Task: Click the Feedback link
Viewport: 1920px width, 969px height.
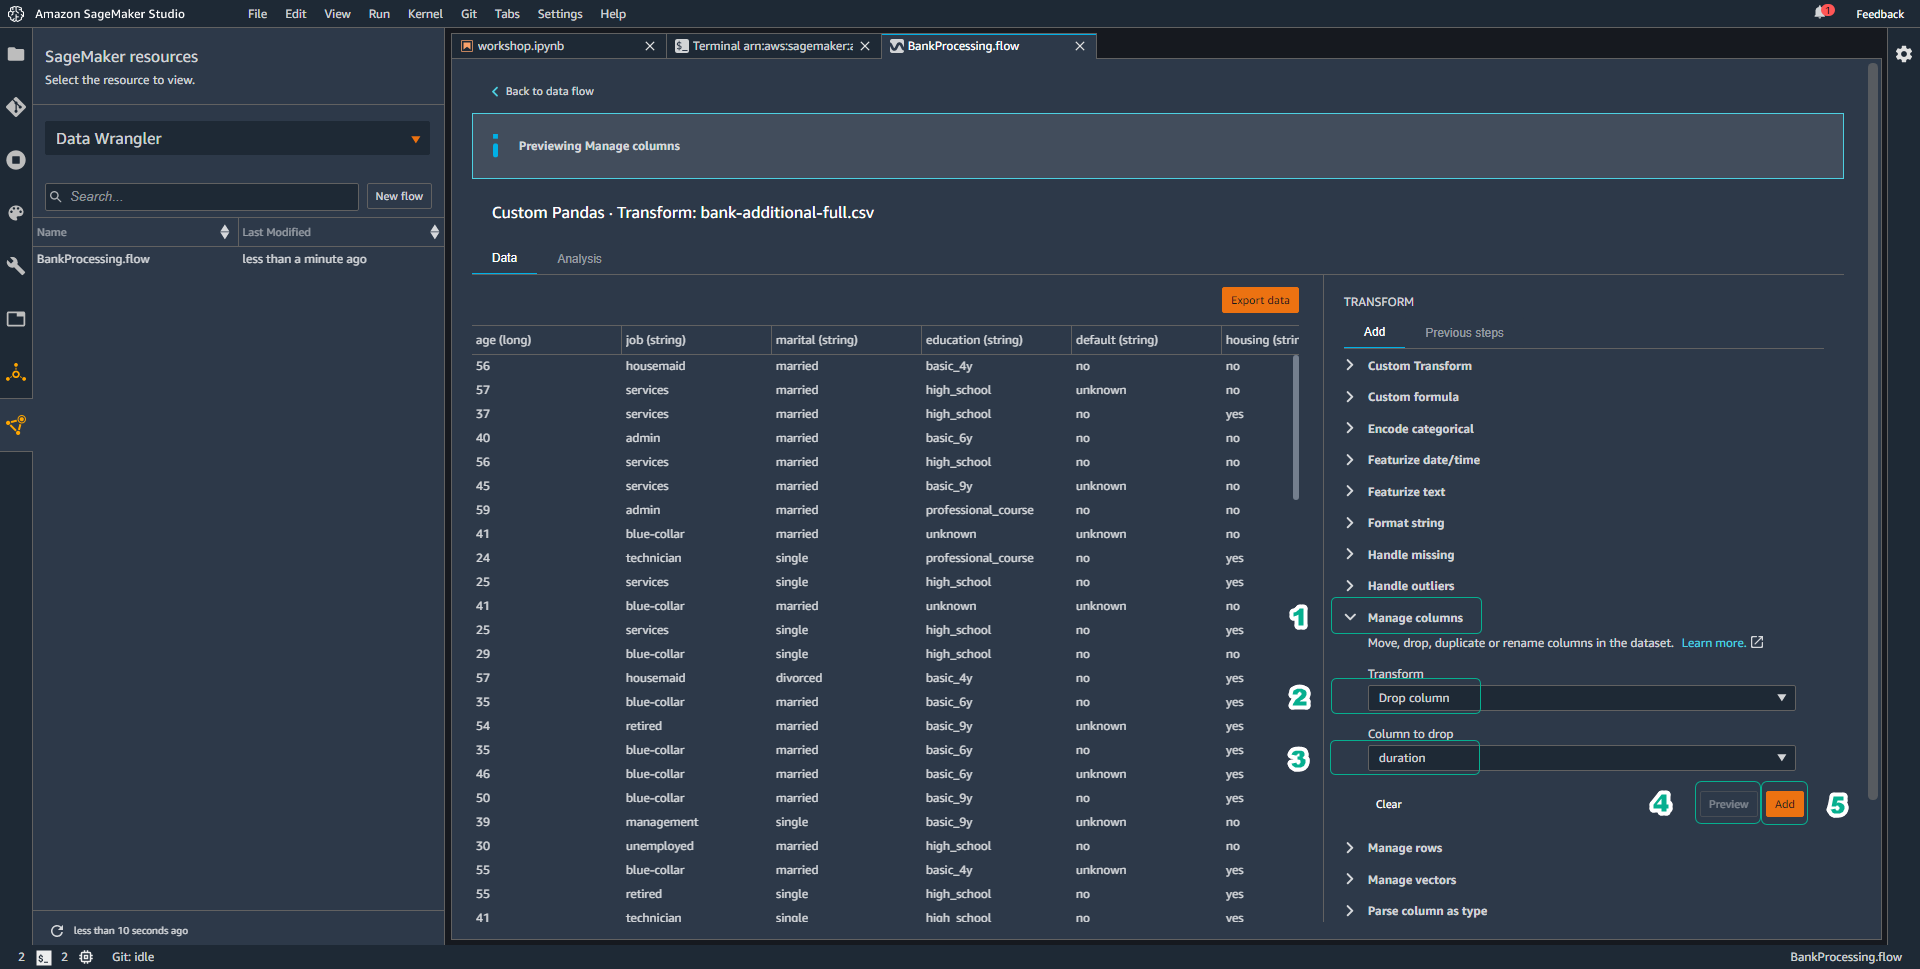Action: pos(1880,14)
